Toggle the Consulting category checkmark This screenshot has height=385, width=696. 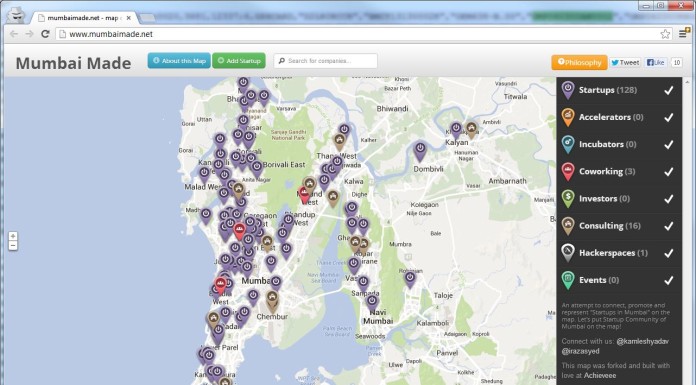[x=668, y=226]
